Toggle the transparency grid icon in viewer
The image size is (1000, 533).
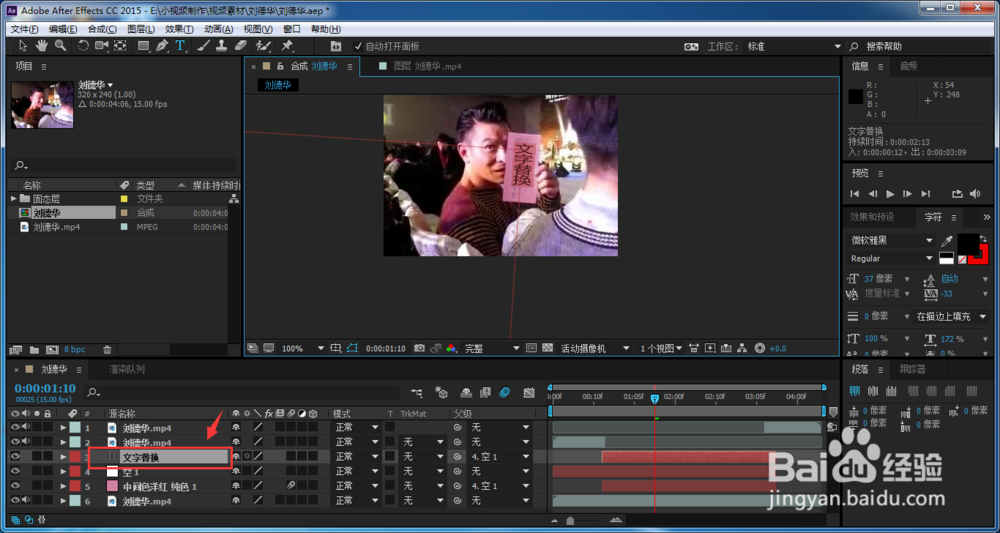click(547, 348)
